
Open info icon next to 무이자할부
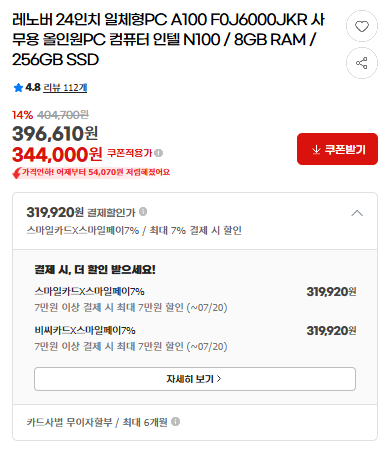pyautogui.click(x=176, y=422)
